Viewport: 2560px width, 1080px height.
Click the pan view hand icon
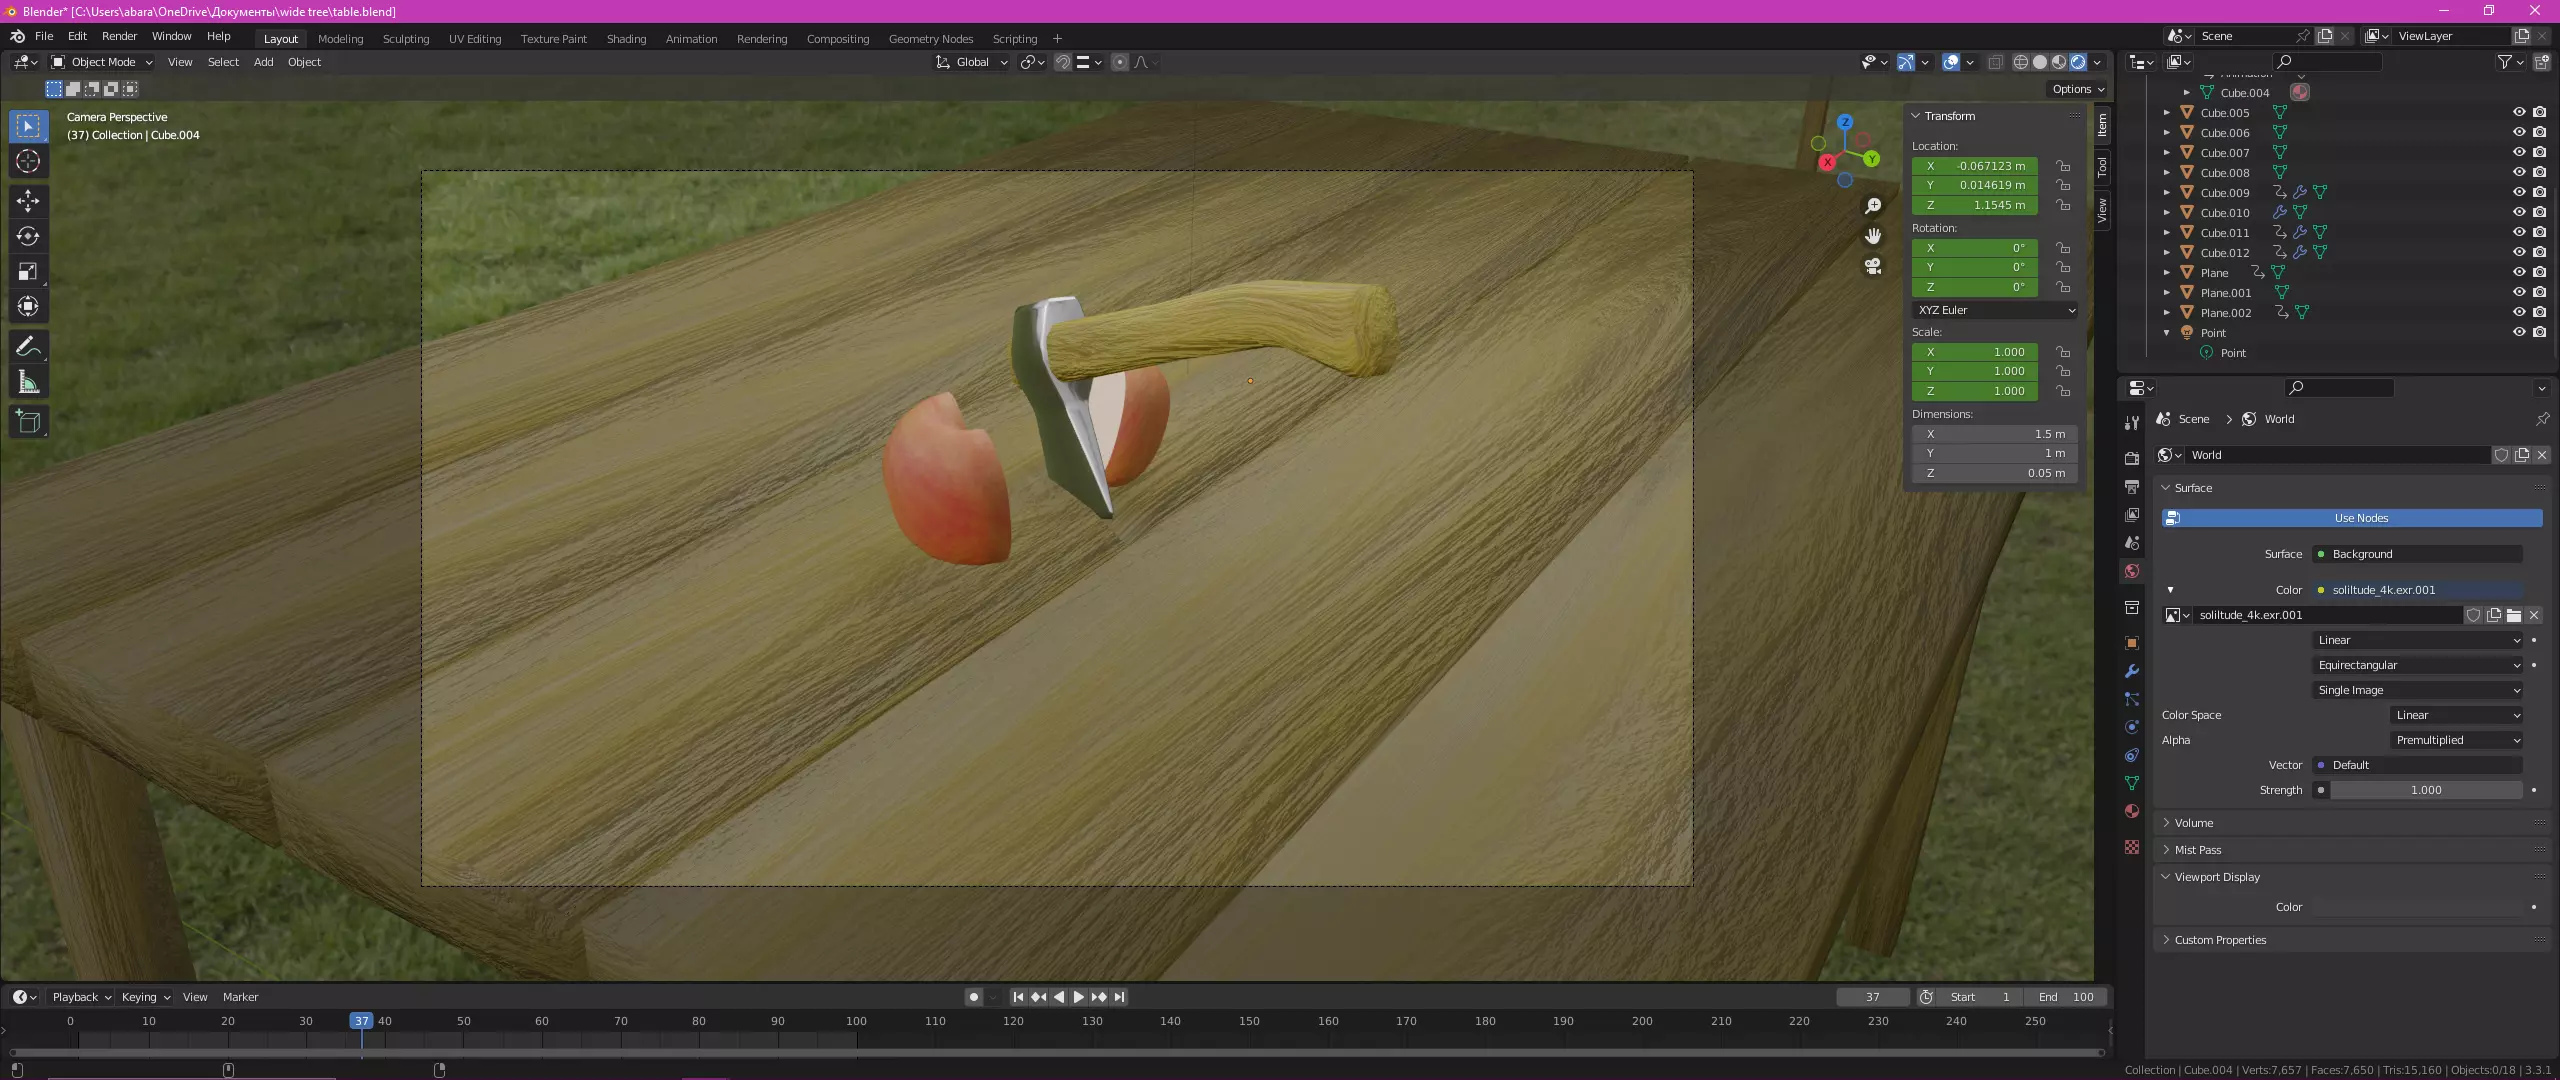coord(1873,236)
